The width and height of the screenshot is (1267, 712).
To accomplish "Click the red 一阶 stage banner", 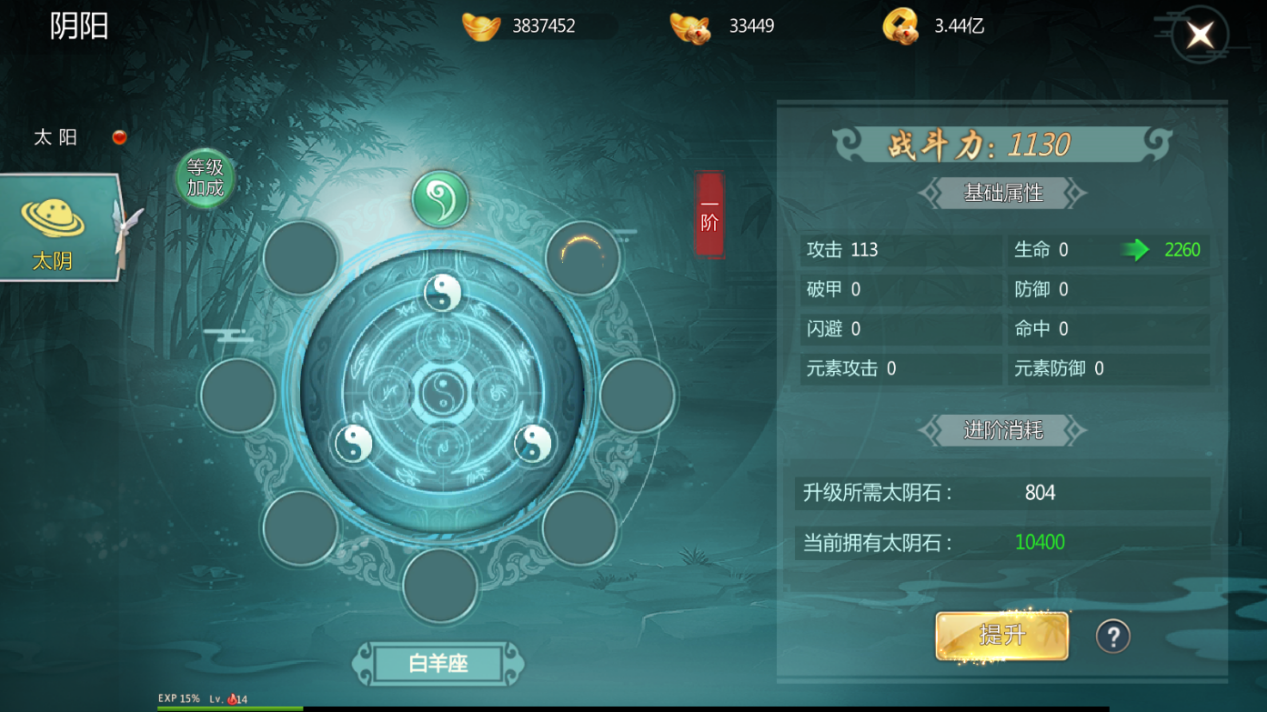I will (709, 214).
